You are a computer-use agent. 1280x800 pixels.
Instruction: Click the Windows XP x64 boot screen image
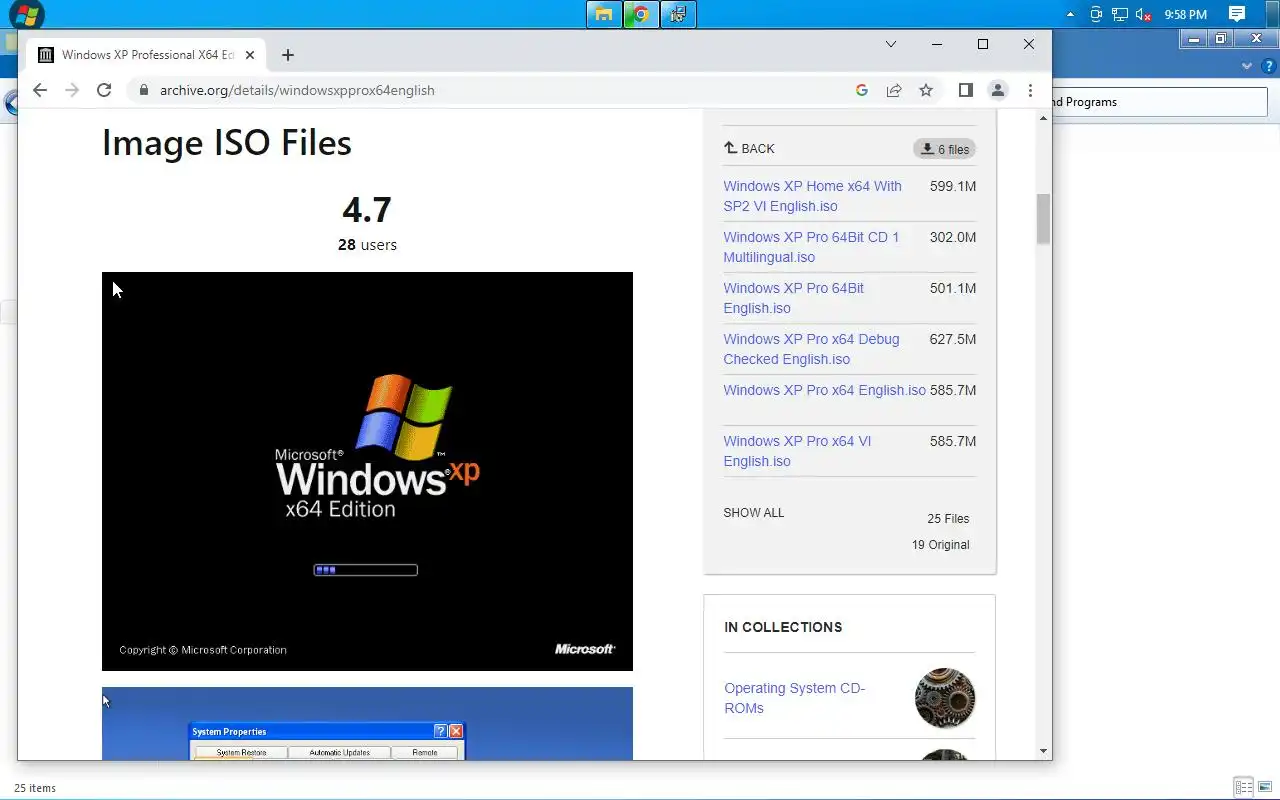click(367, 471)
